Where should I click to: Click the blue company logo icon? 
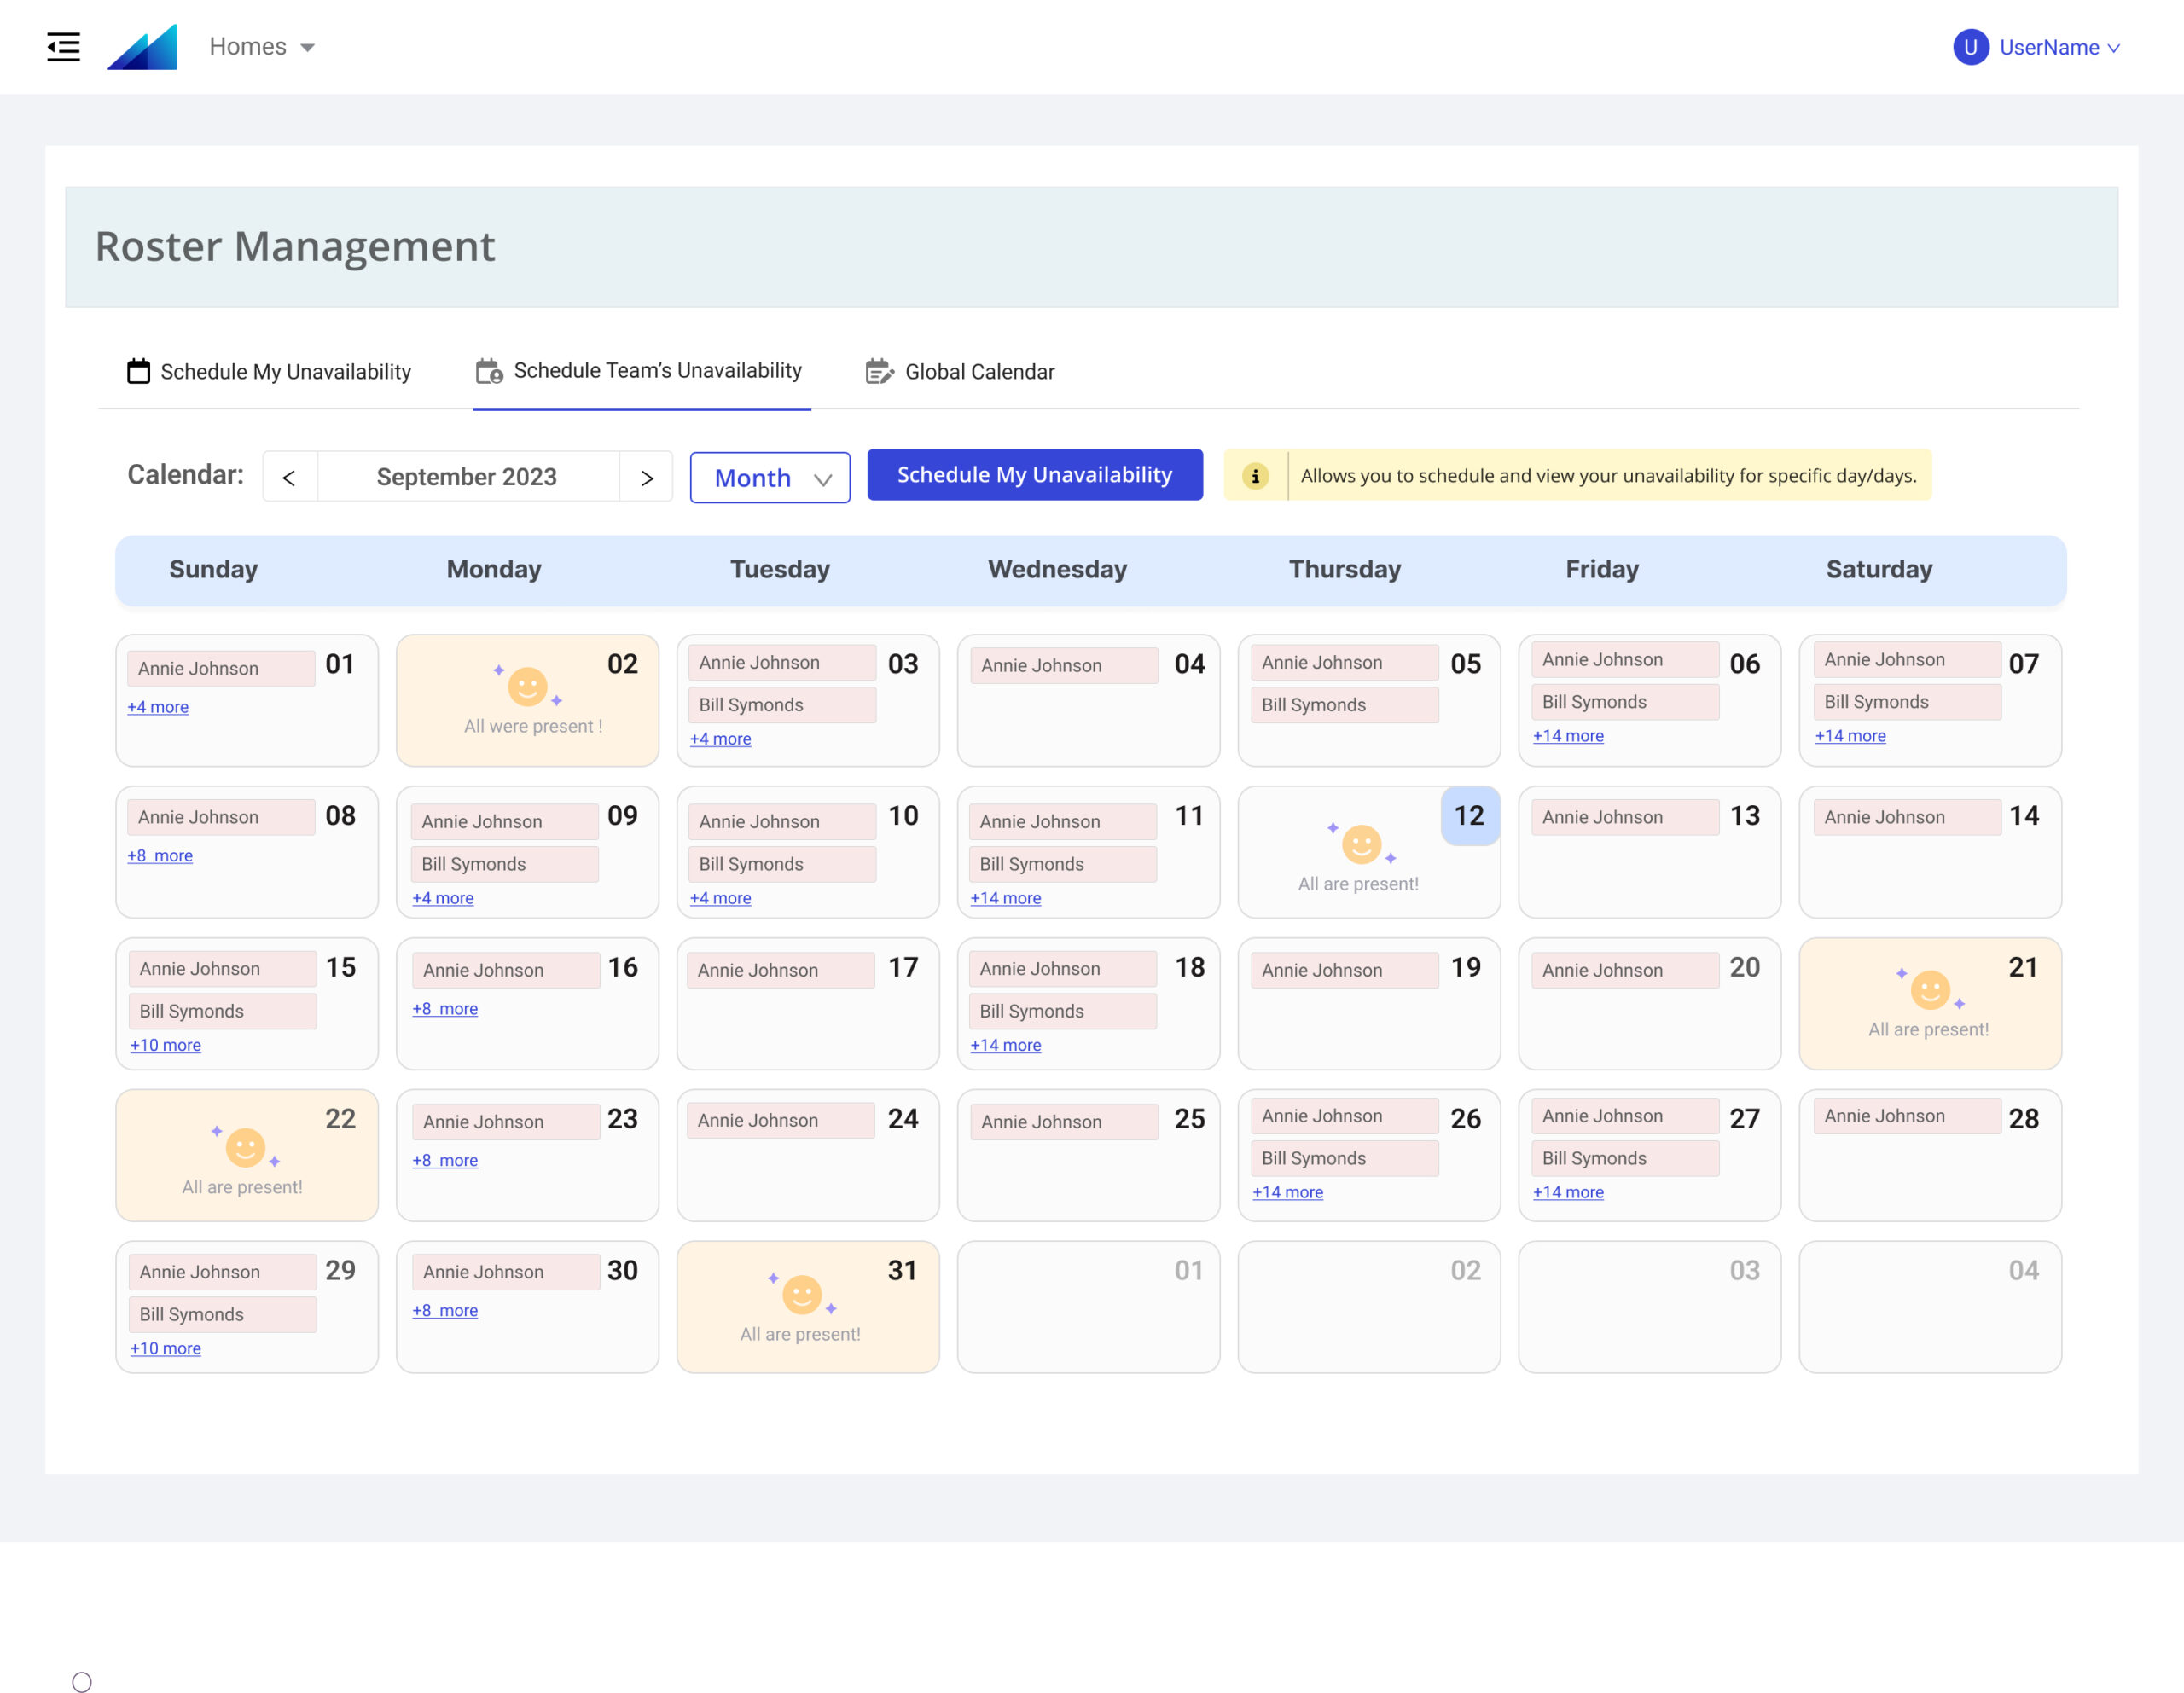(142, 47)
